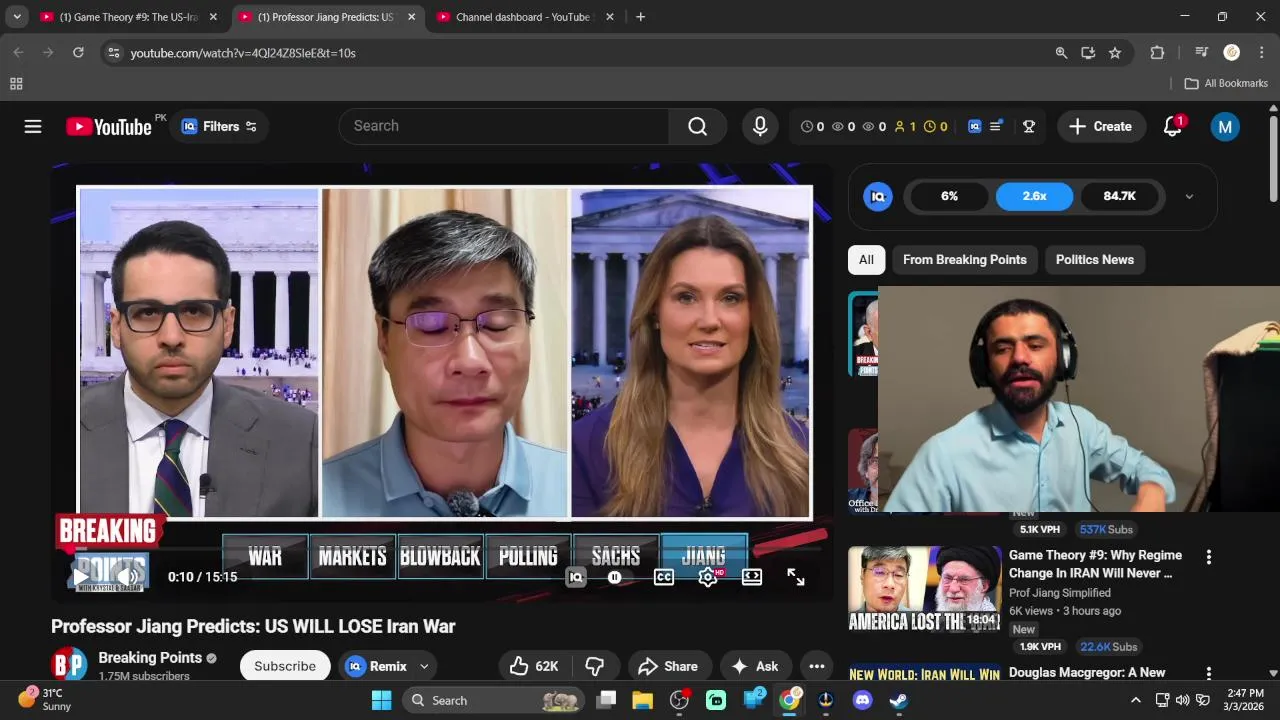Subscribe to Breaking Points

coord(285,666)
